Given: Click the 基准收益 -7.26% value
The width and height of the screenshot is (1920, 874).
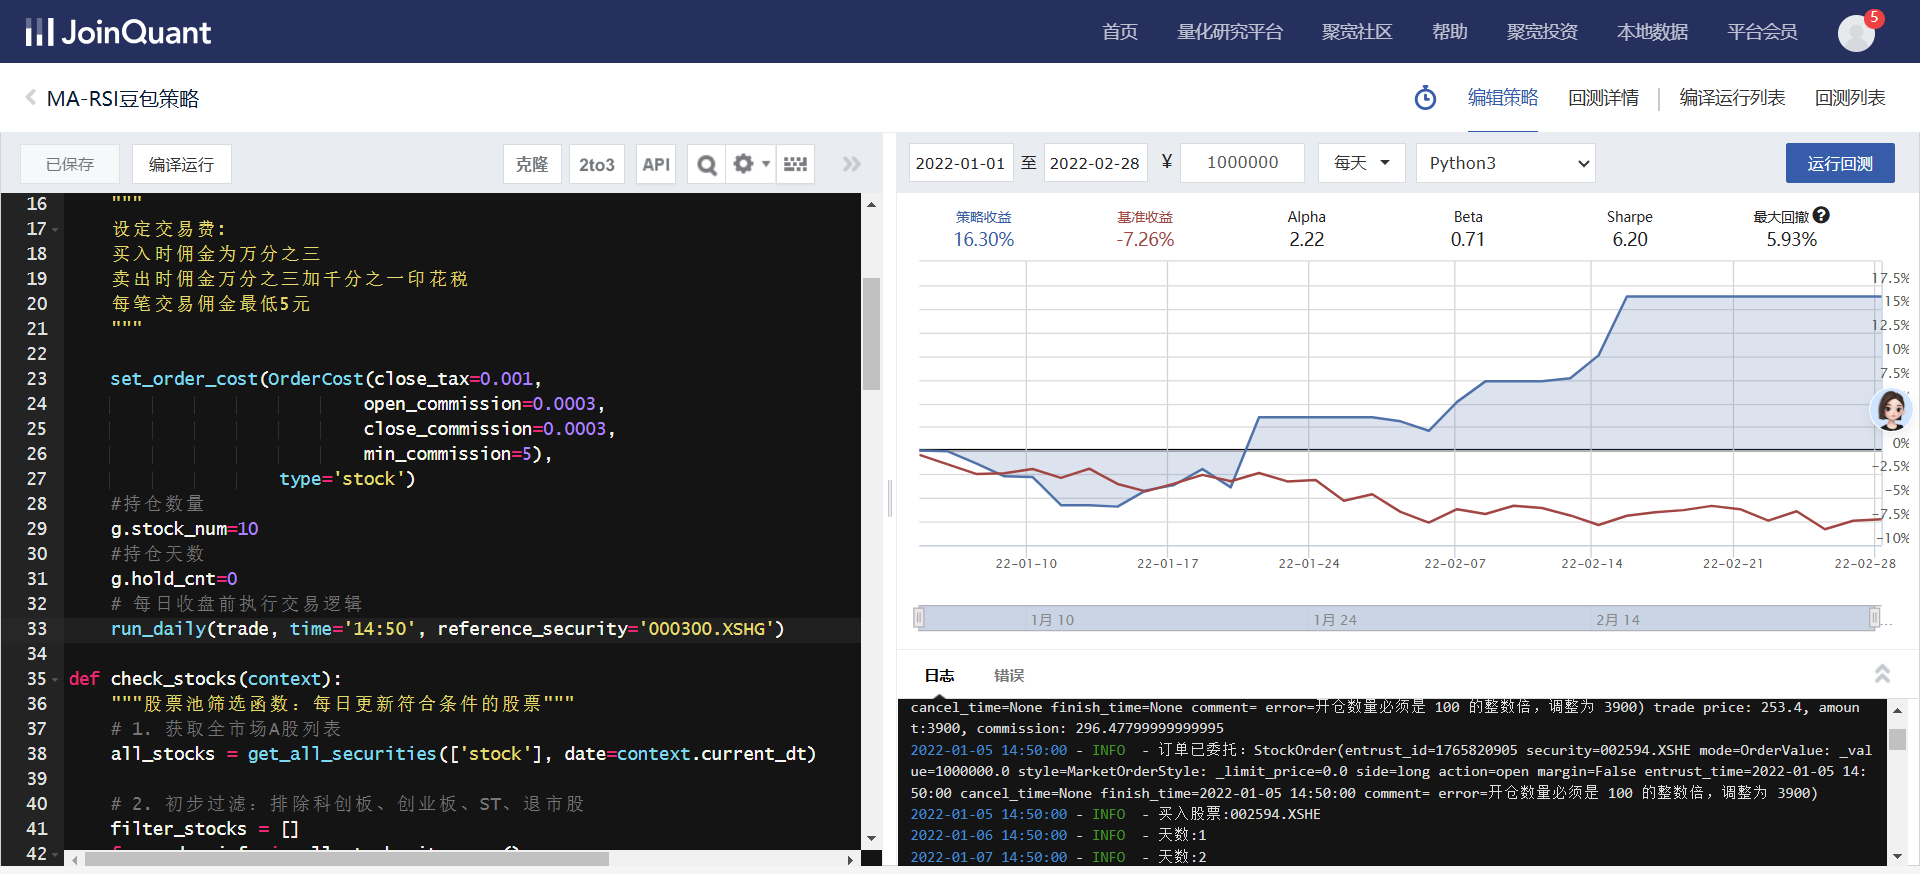Looking at the screenshot, I should point(1145,240).
